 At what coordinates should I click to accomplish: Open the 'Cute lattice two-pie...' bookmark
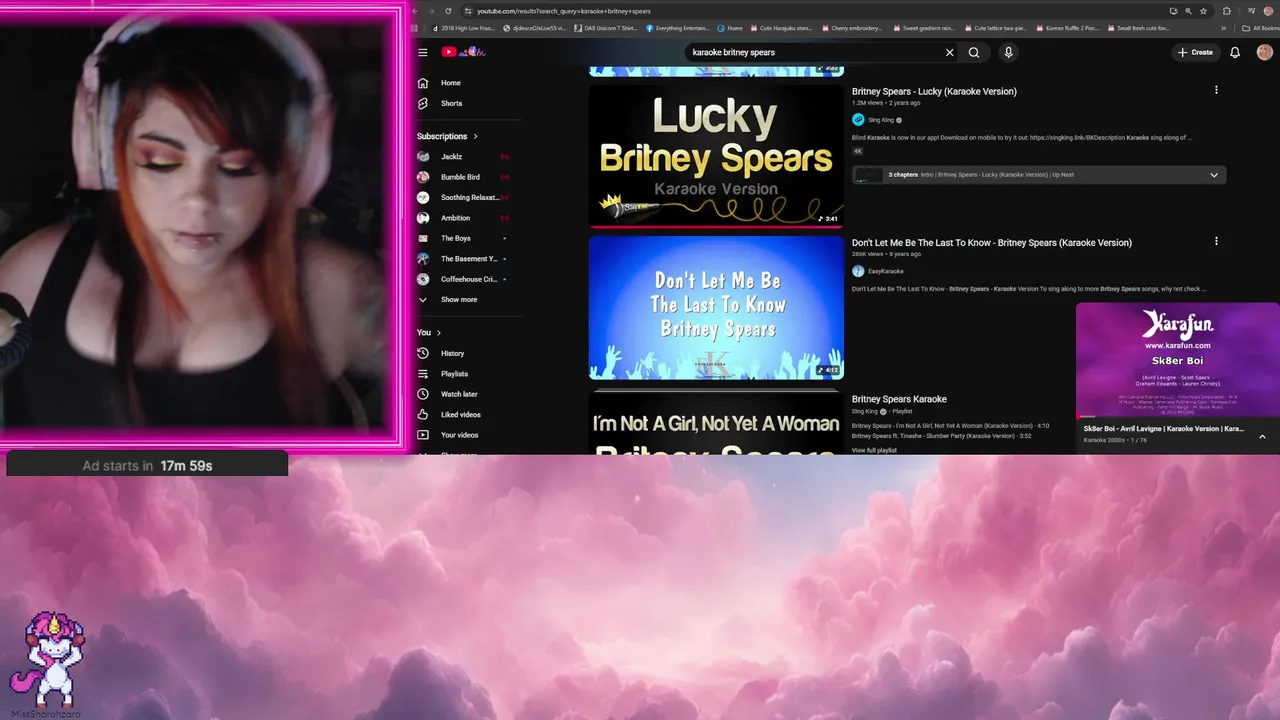[996, 28]
